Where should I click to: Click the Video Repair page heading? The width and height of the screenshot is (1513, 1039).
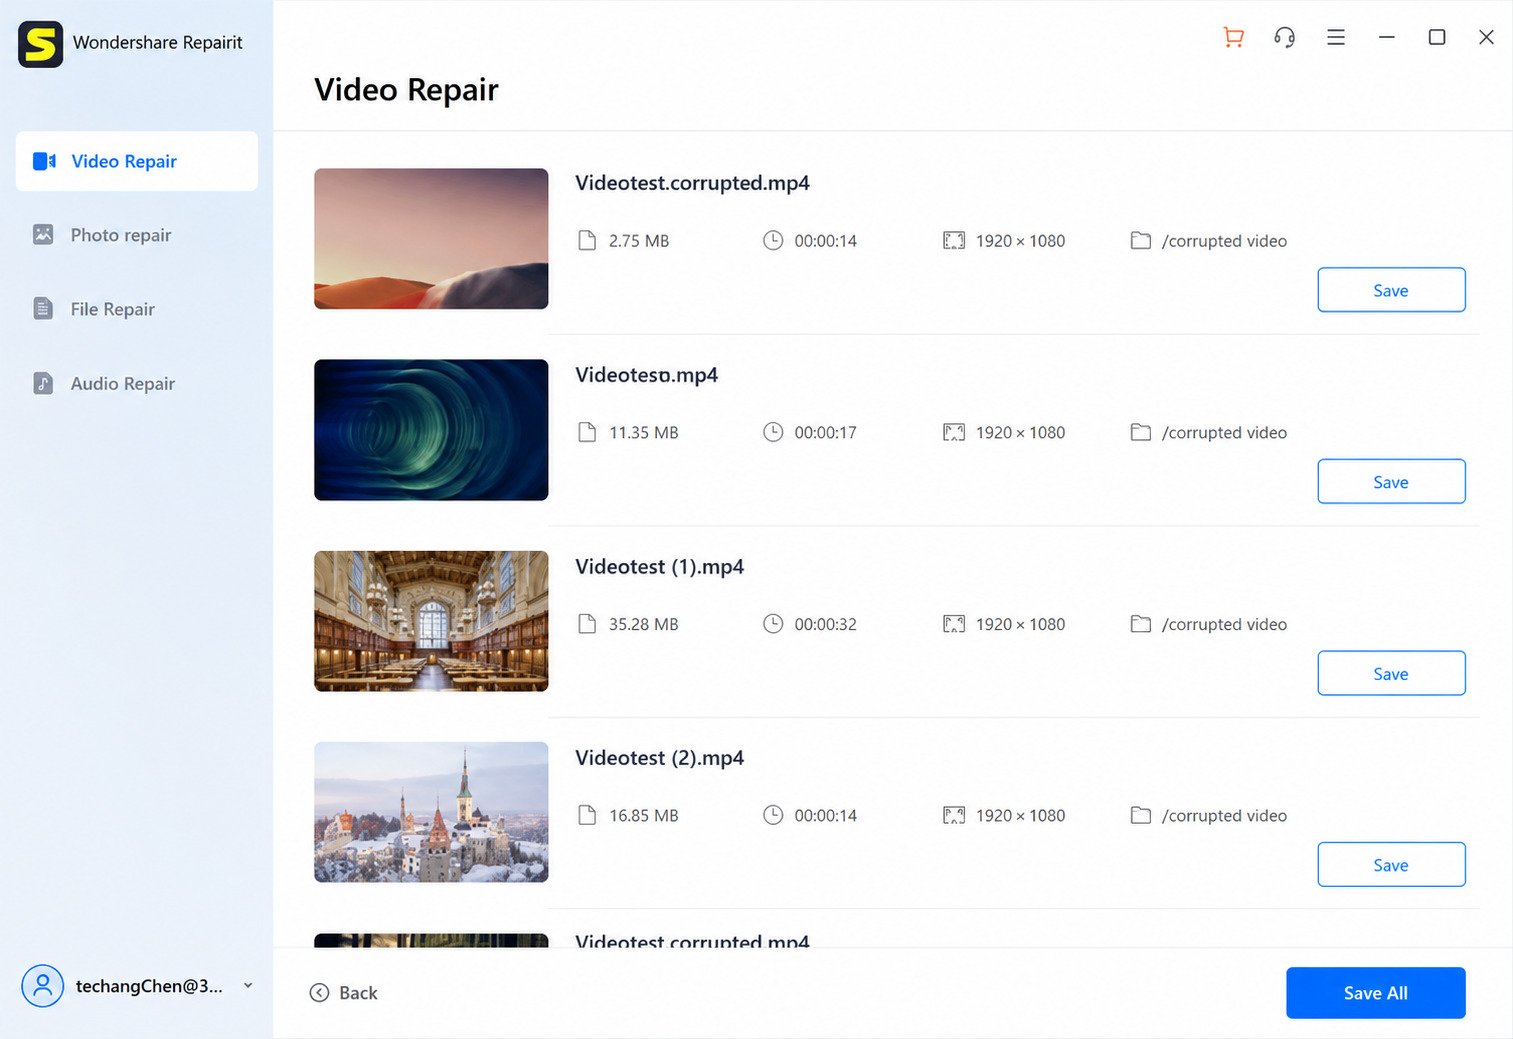coord(406,90)
